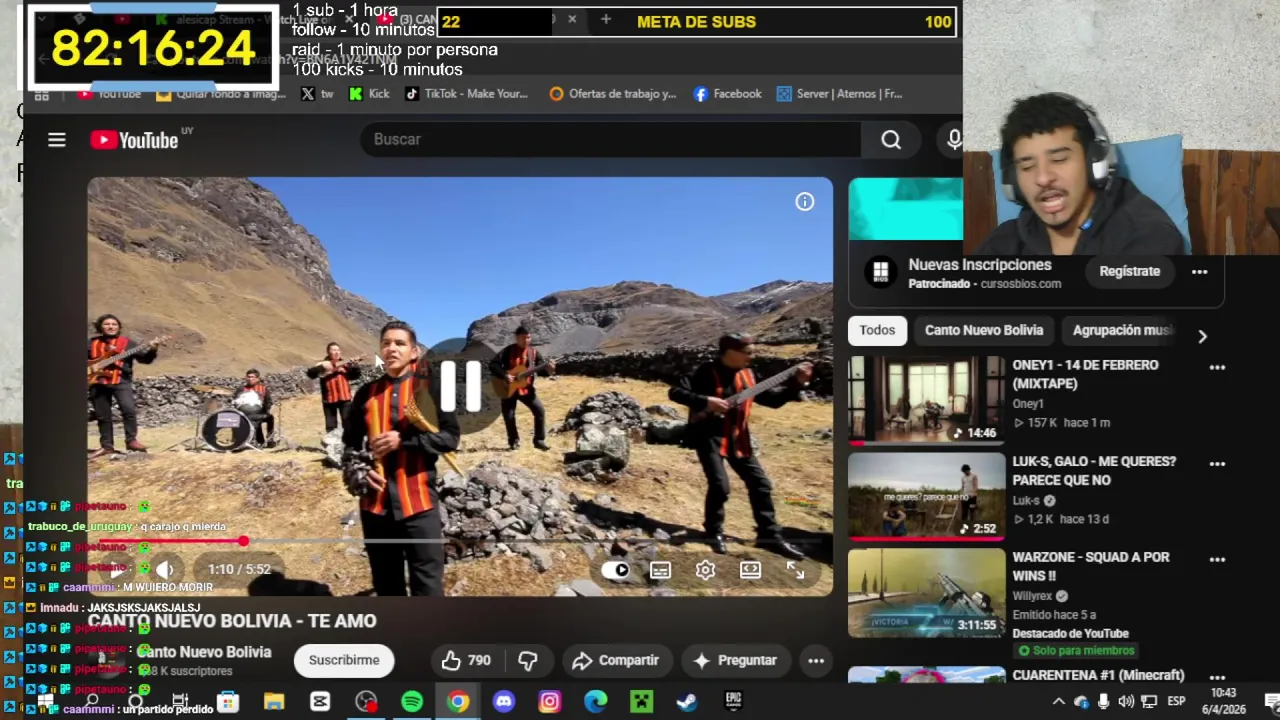Like the video with 790 likes

466,660
